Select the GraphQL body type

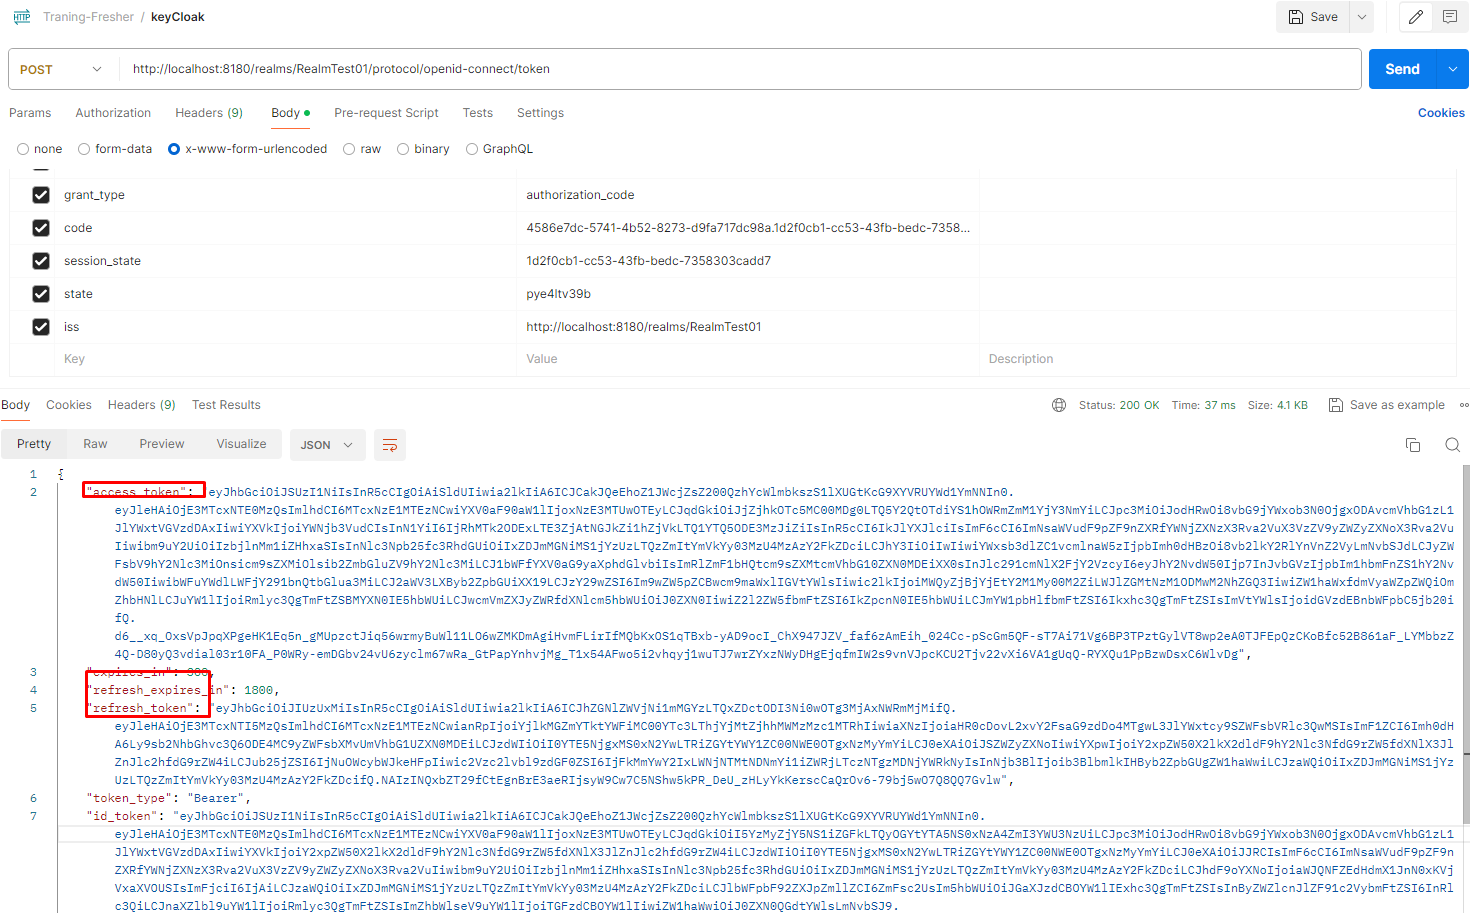click(x=472, y=149)
